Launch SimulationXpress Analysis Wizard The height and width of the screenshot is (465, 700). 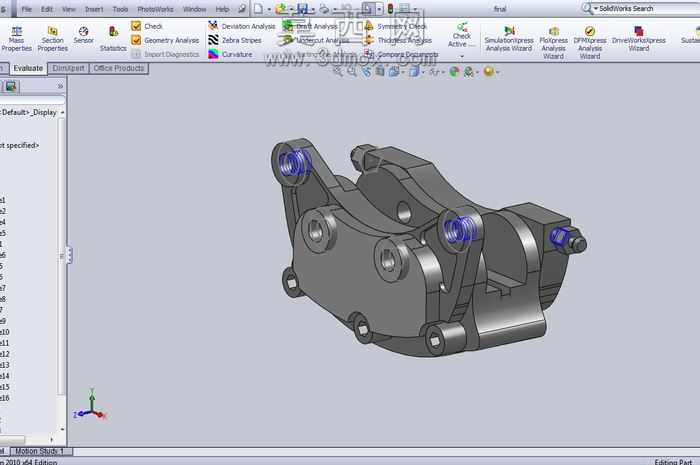click(509, 39)
